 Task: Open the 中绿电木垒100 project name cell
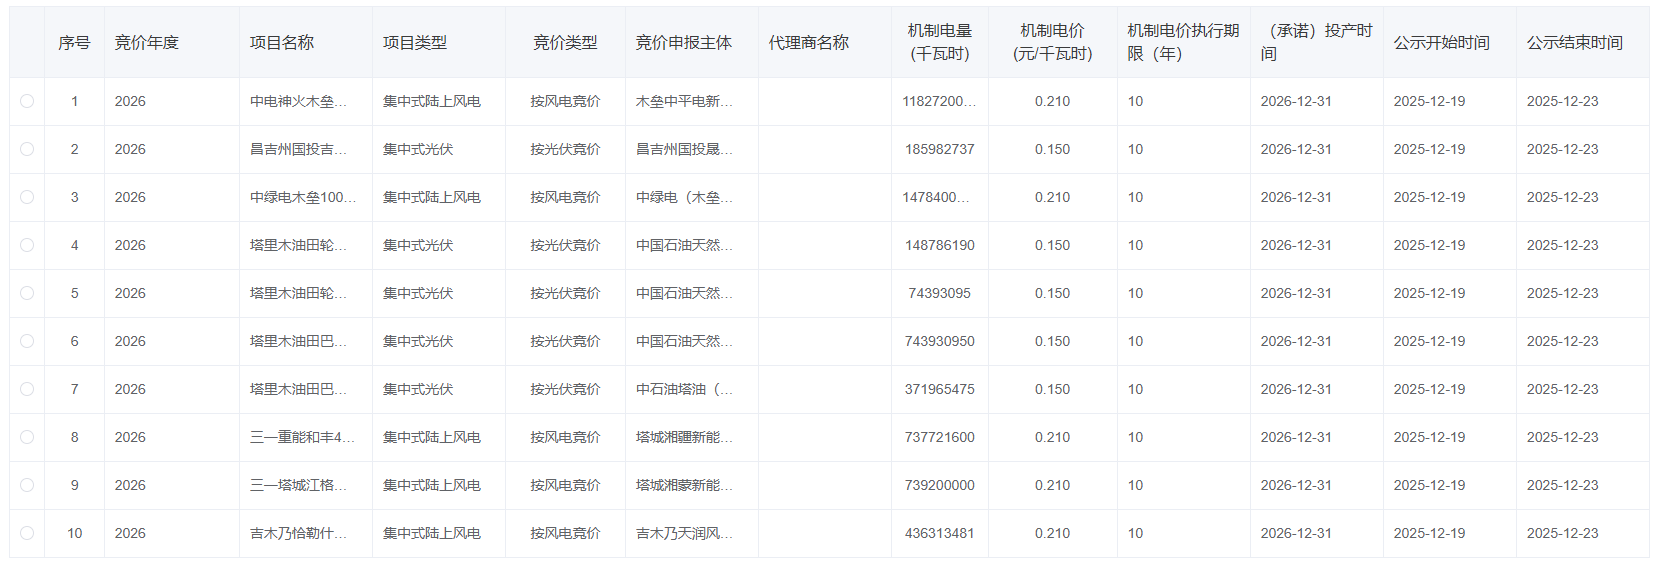(x=303, y=197)
